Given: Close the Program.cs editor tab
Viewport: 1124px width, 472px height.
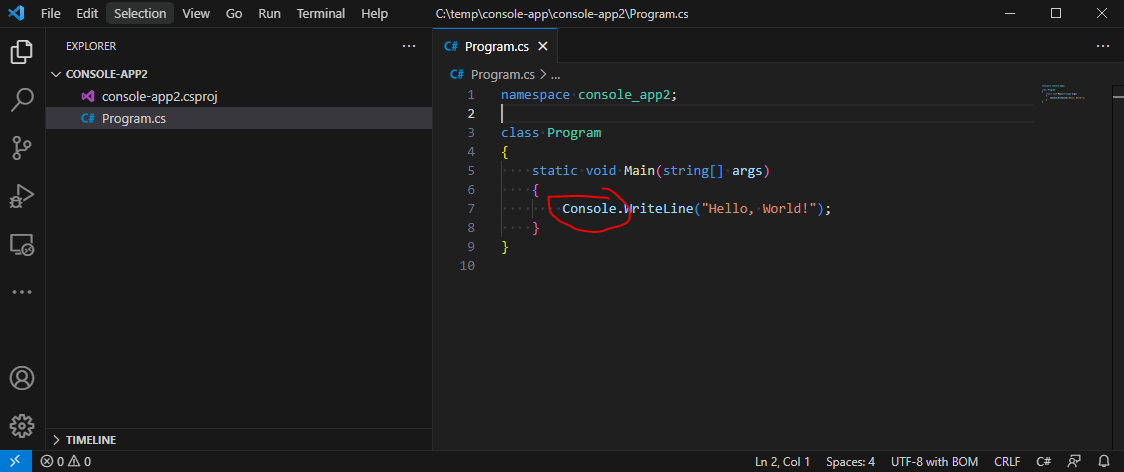Looking at the screenshot, I should click(543, 47).
